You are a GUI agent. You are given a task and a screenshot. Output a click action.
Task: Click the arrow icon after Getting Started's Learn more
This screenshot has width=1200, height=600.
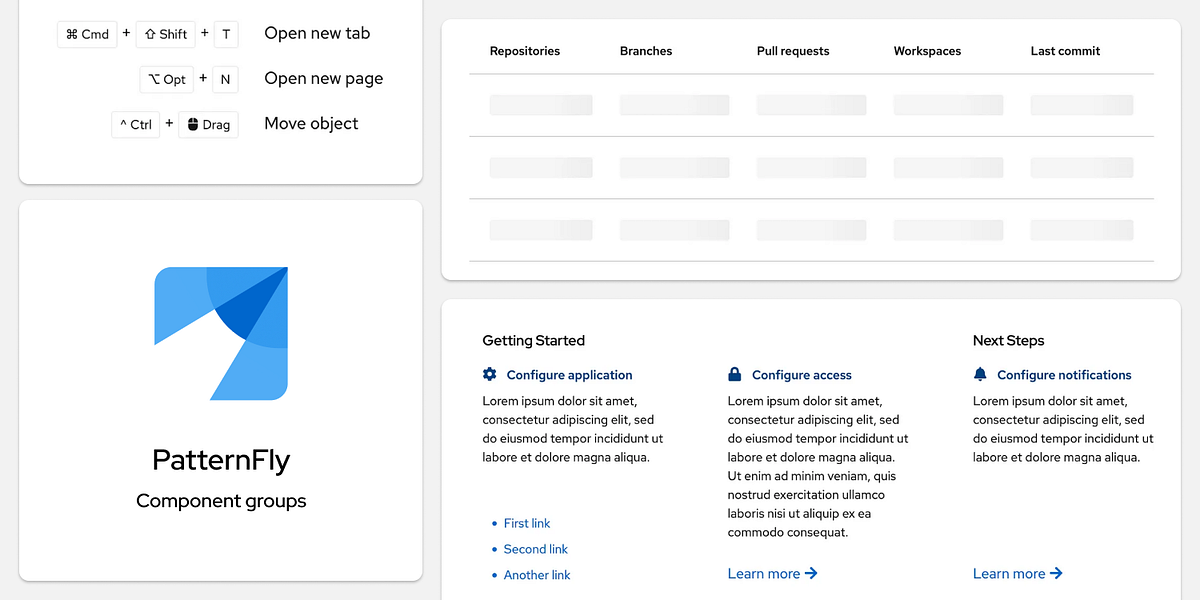(812, 573)
